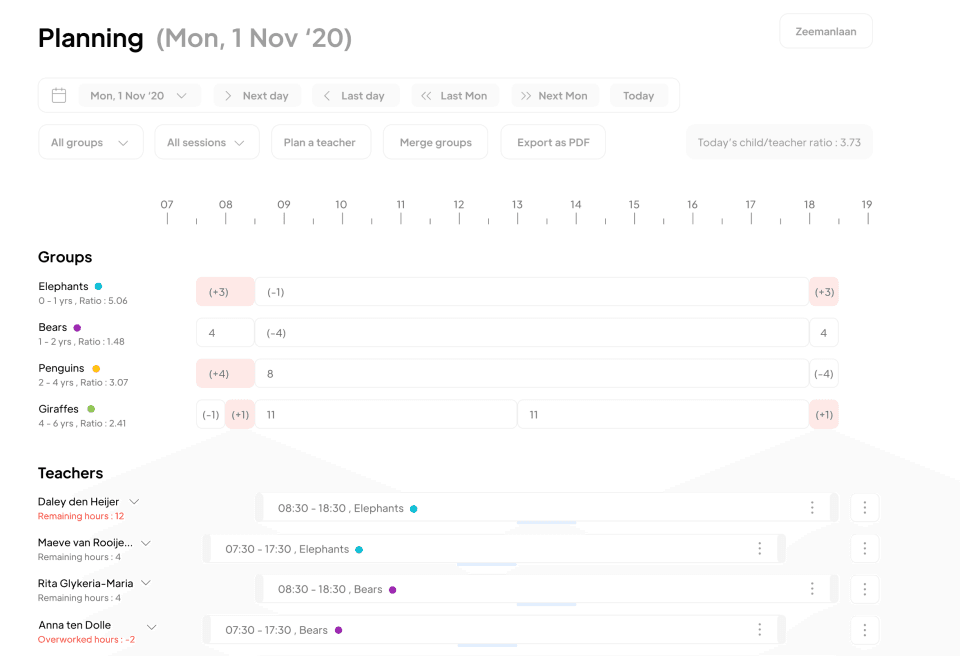Open three-dot menu inside Maeve's Elephants shift
The height and width of the screenshot is (656, 960).
pos(759,549)
